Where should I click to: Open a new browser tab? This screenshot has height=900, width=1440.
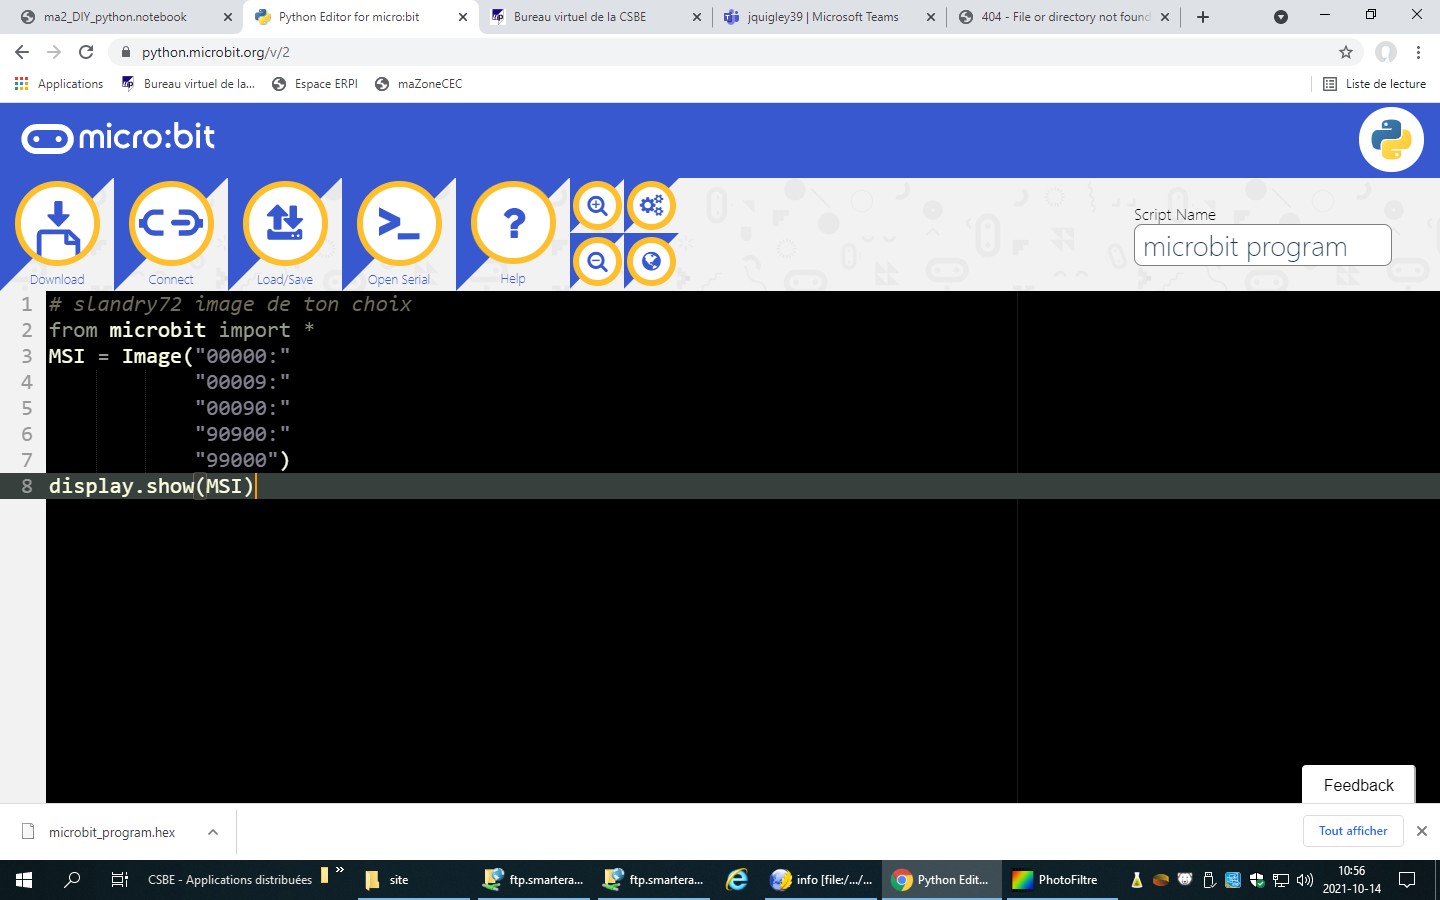[1203, 17]
